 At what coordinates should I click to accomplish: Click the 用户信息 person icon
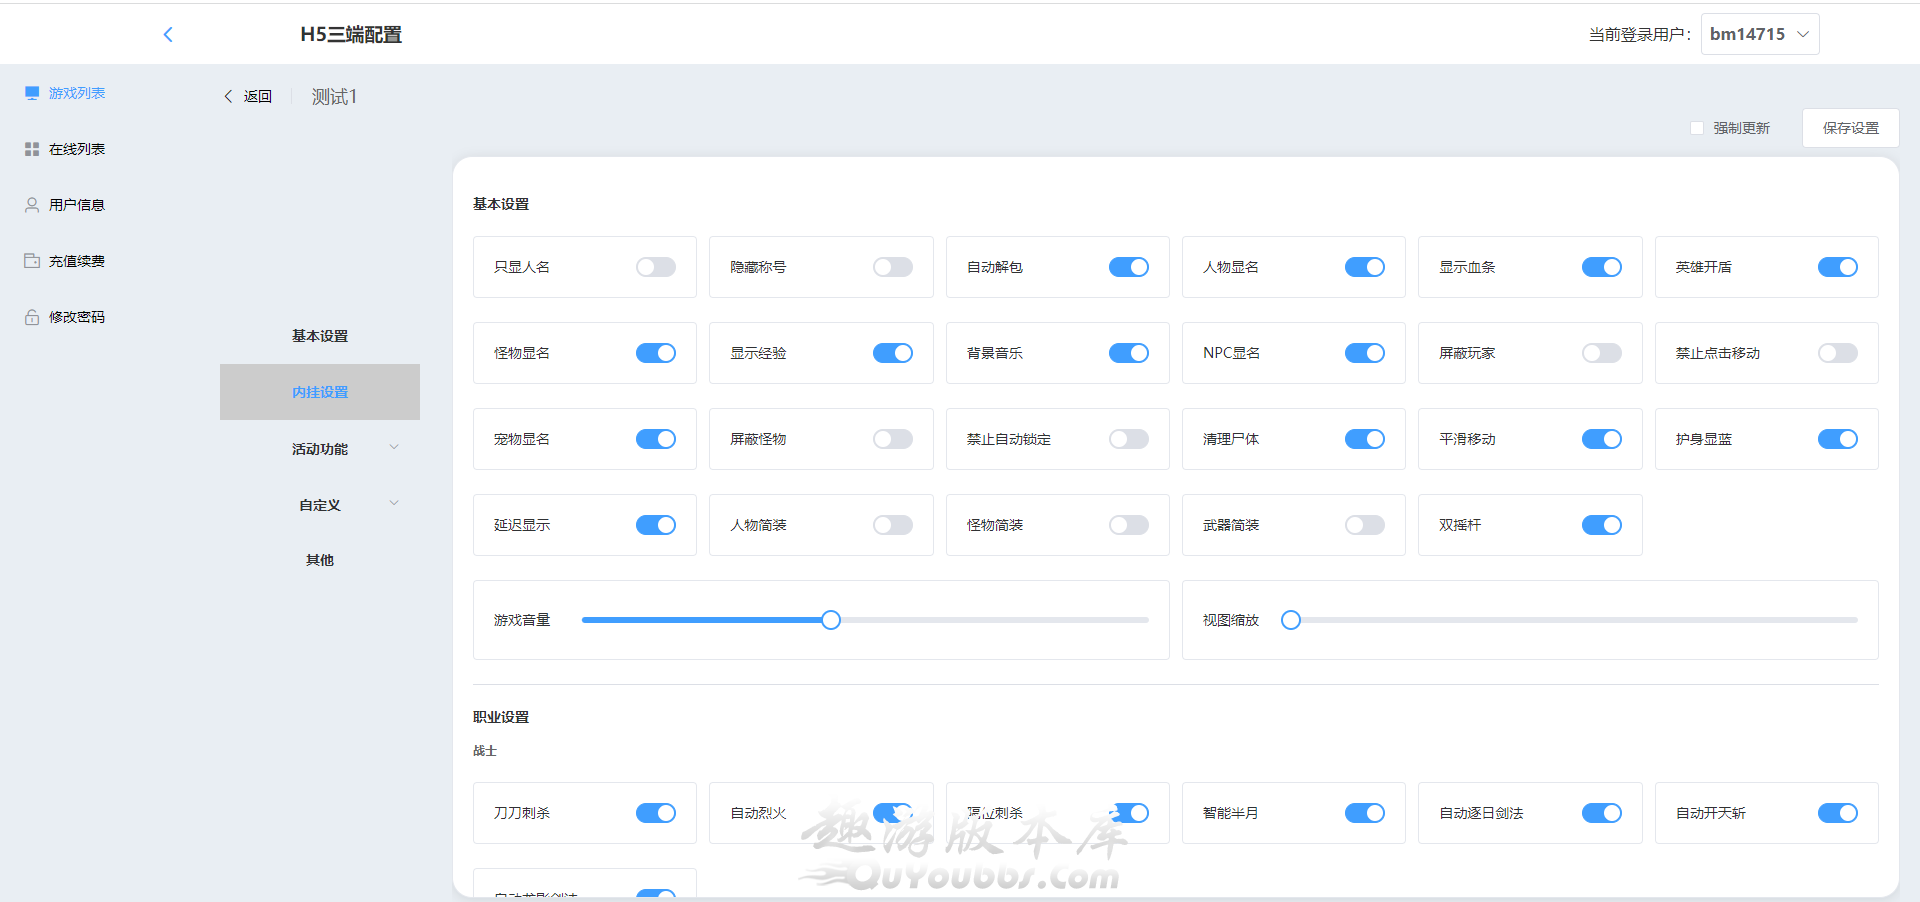[x=32, y=205]
